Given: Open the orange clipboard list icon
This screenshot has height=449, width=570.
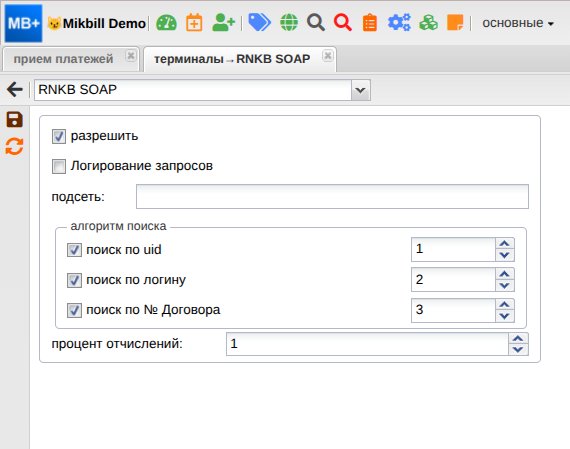Looking at the screenshot, I should [x=370, y=23].
